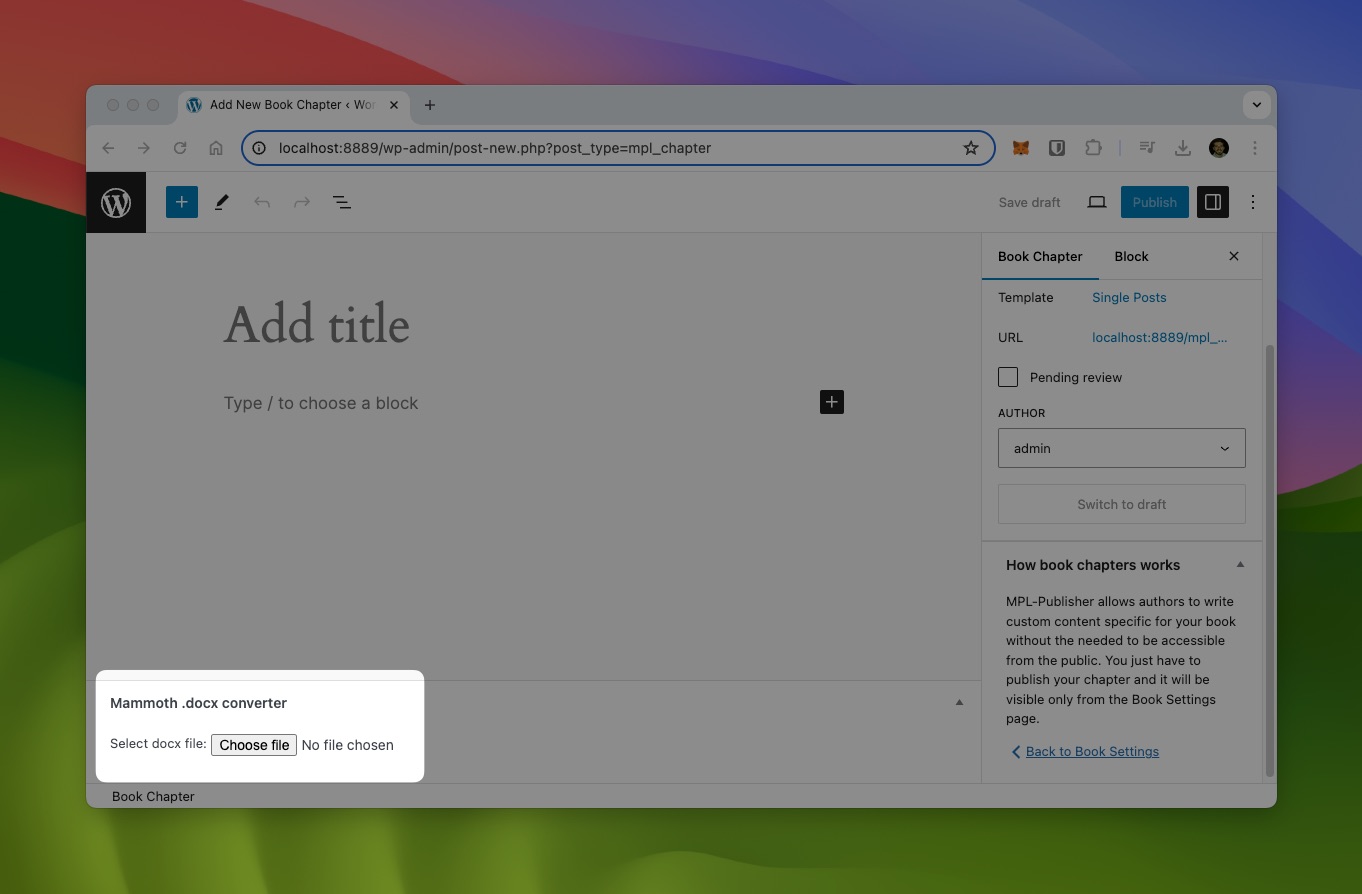The image size is (1362, 894).
Task: Click the Add title field
Action: [317, 325]
